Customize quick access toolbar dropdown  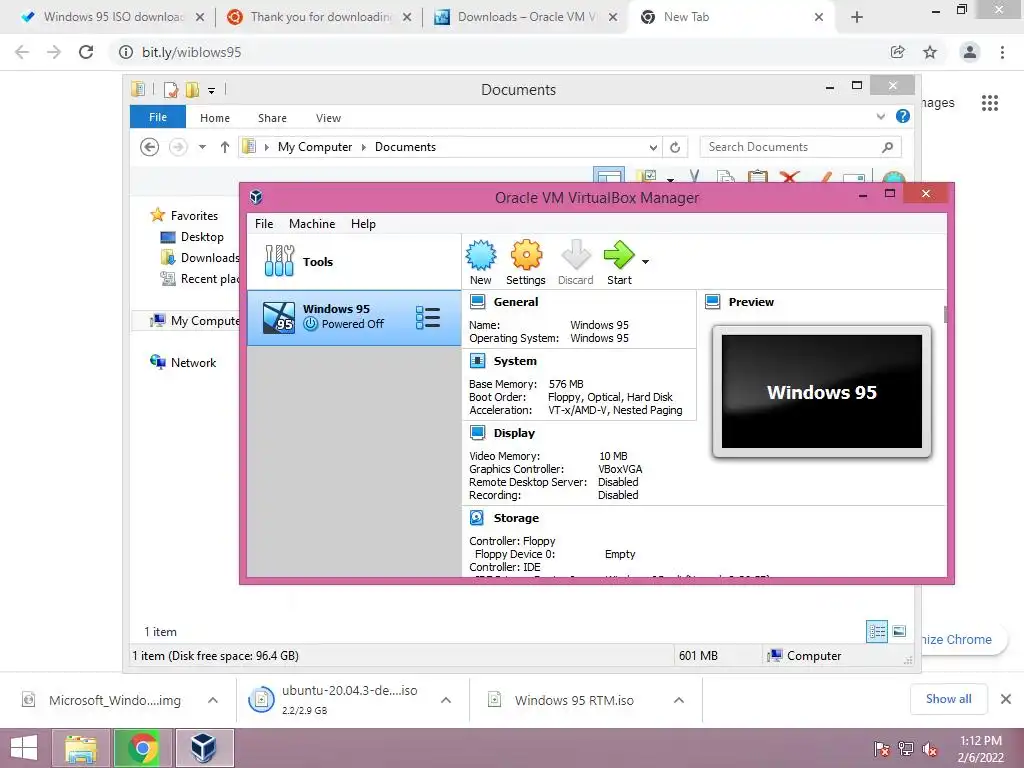(212, 90)
